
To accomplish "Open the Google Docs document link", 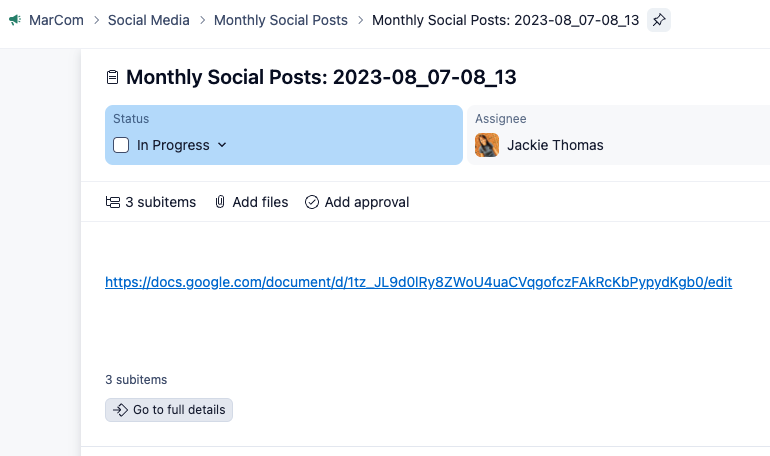I will tap(418, 283).
